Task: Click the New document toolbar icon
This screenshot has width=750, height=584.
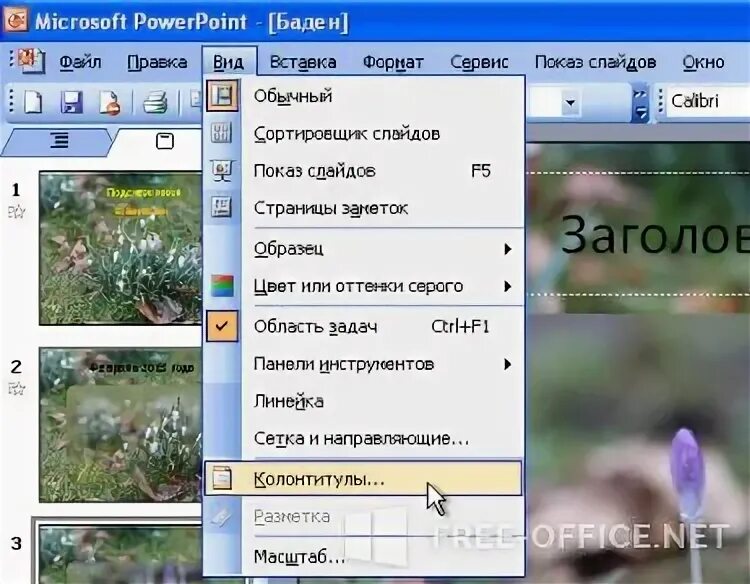Action: pyautogui.click(x=33, y=102)
